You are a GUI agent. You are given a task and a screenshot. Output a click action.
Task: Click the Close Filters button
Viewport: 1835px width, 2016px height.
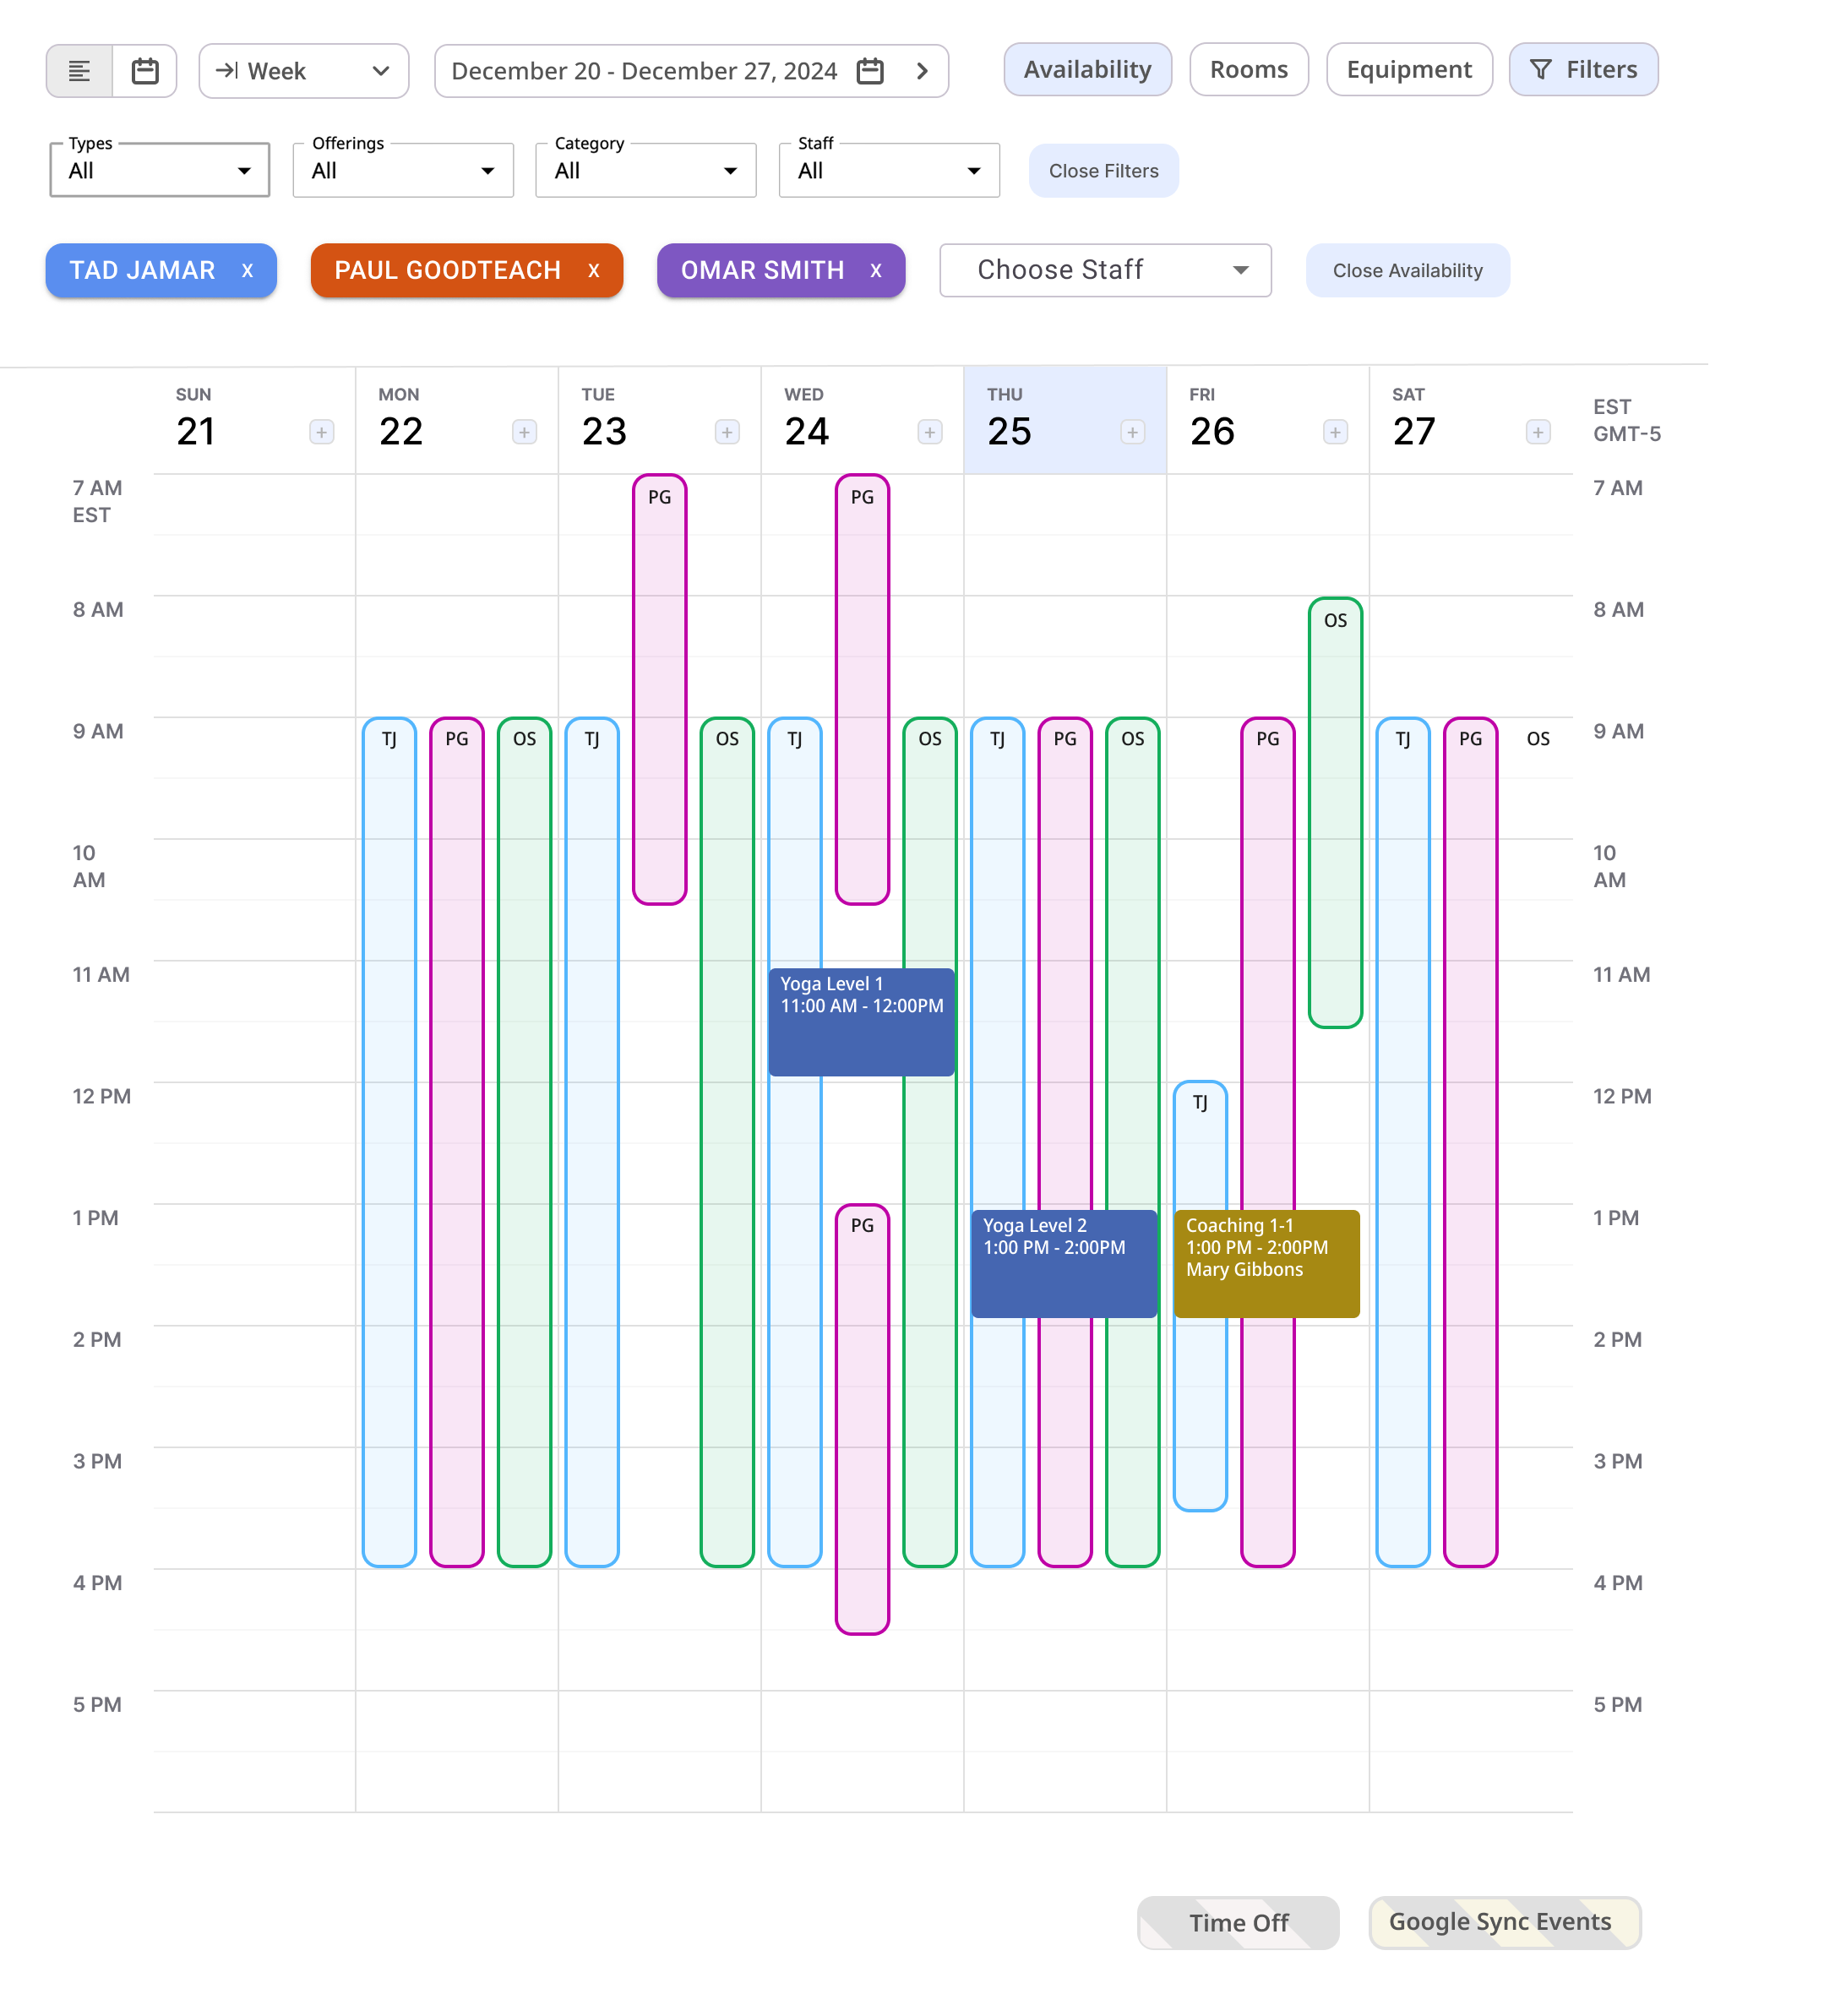[1103, 170]
